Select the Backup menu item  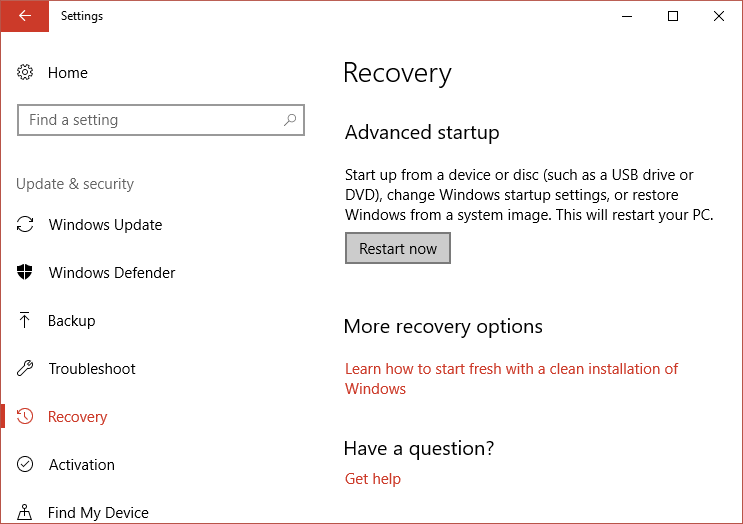(x=72, y=321)
